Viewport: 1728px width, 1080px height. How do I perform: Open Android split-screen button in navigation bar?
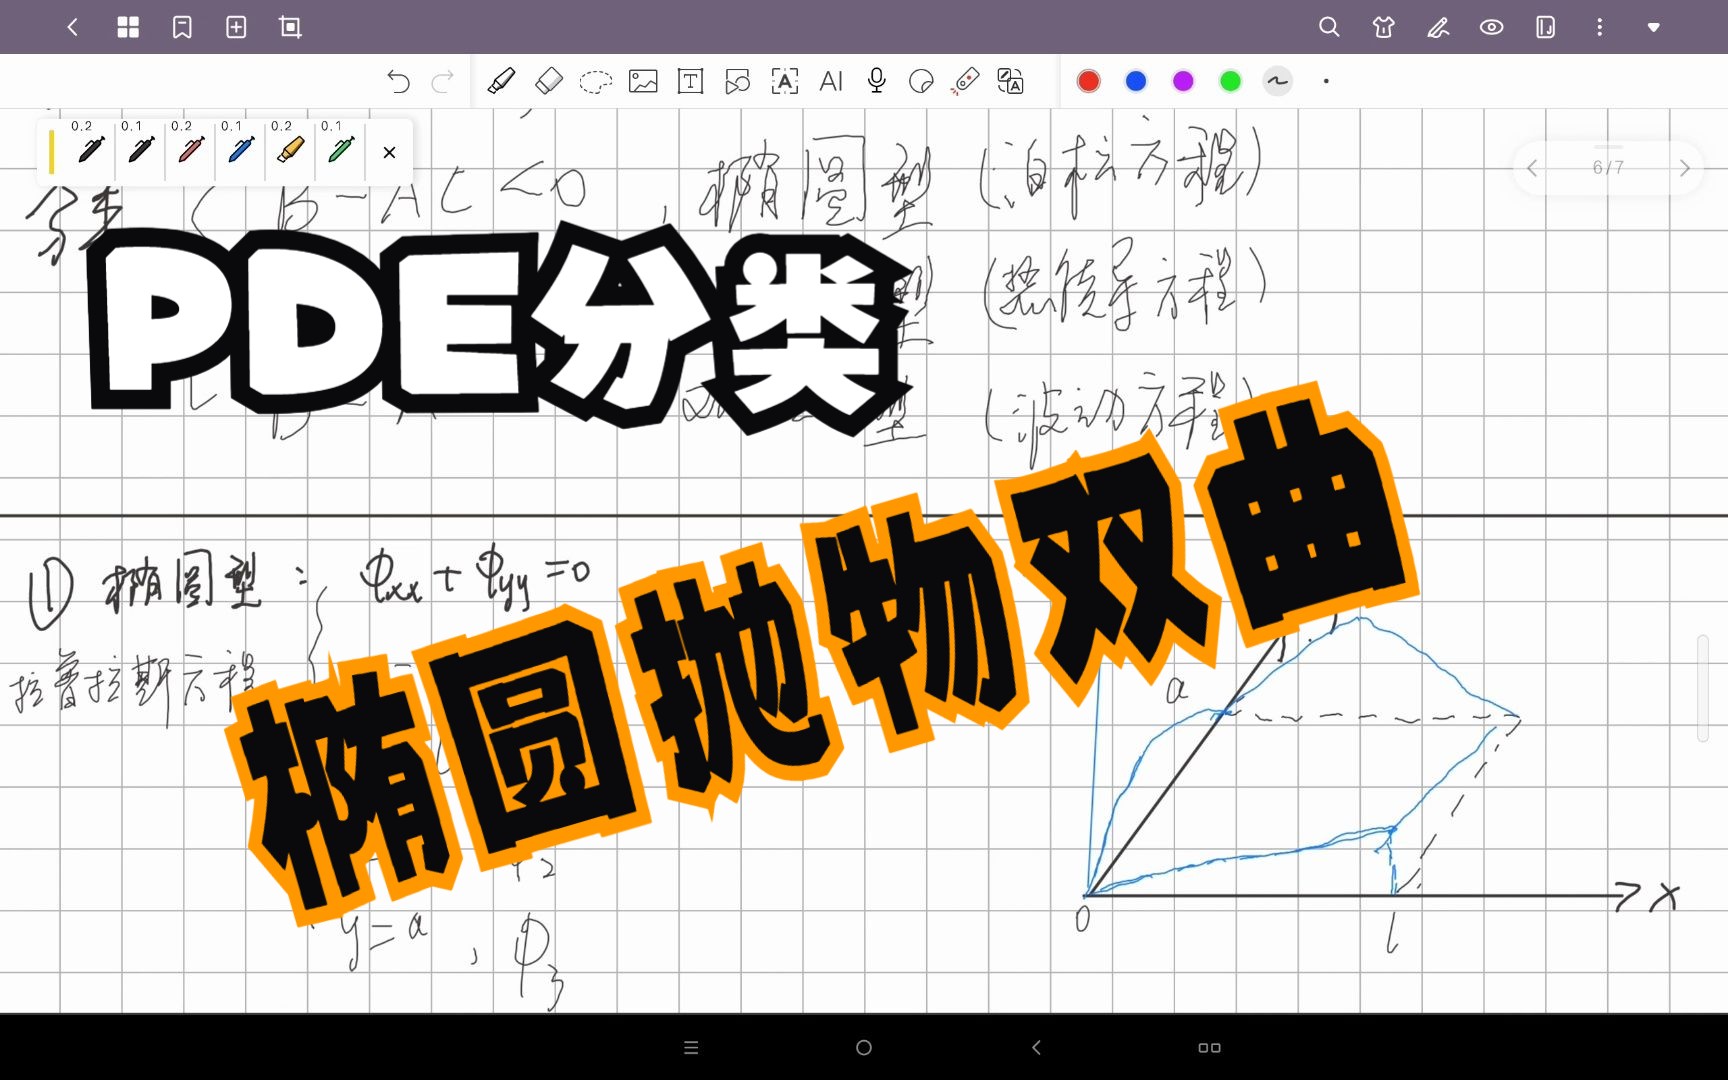point(1209,1047)
